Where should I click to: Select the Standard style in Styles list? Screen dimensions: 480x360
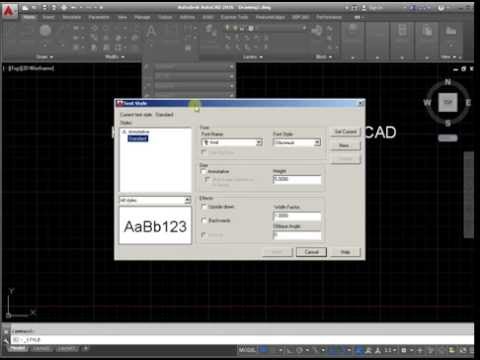138,138
